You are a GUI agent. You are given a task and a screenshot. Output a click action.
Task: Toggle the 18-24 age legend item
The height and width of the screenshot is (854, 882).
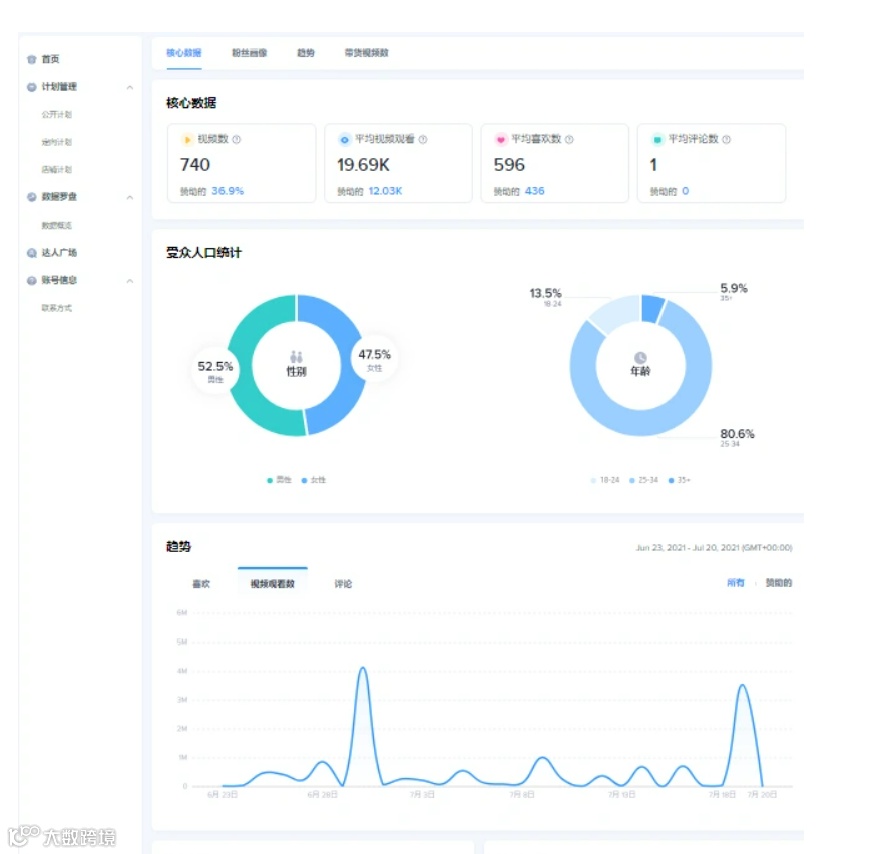pos(605,480)
